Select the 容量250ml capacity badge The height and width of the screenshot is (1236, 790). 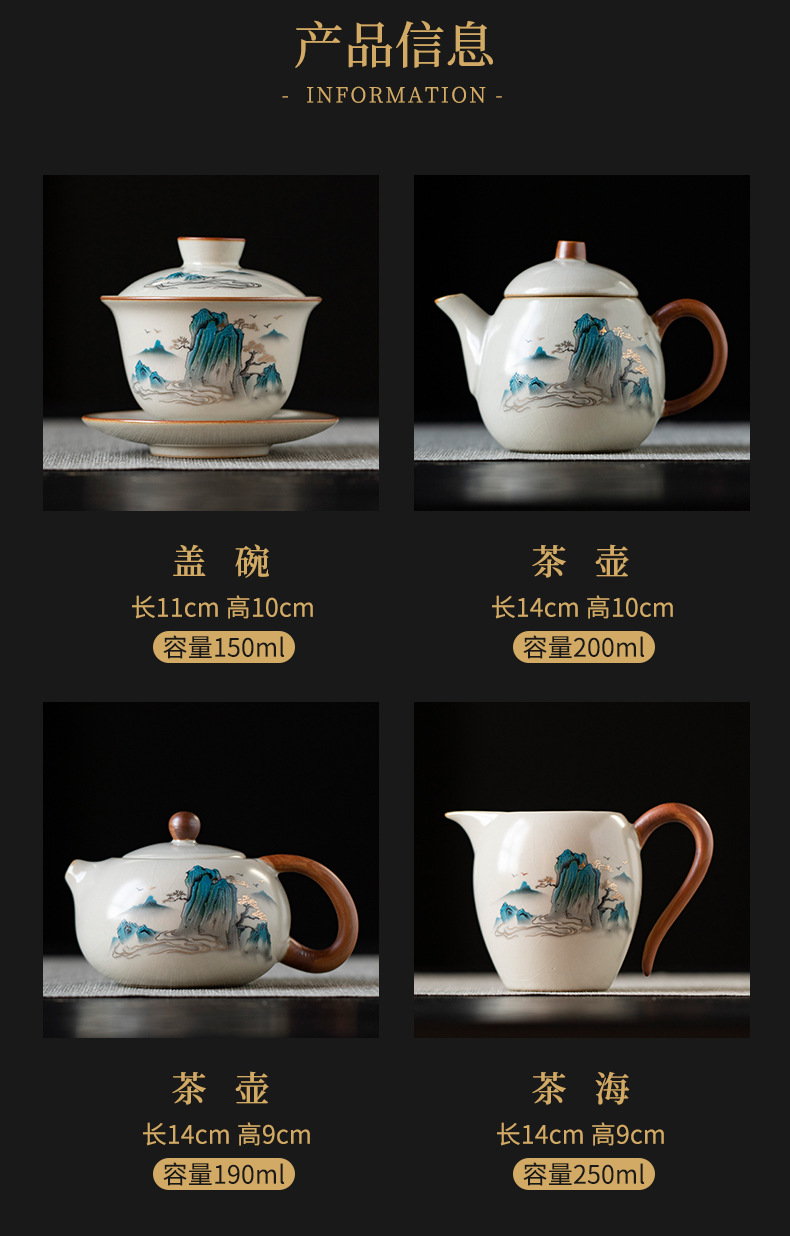[584, 1174]
